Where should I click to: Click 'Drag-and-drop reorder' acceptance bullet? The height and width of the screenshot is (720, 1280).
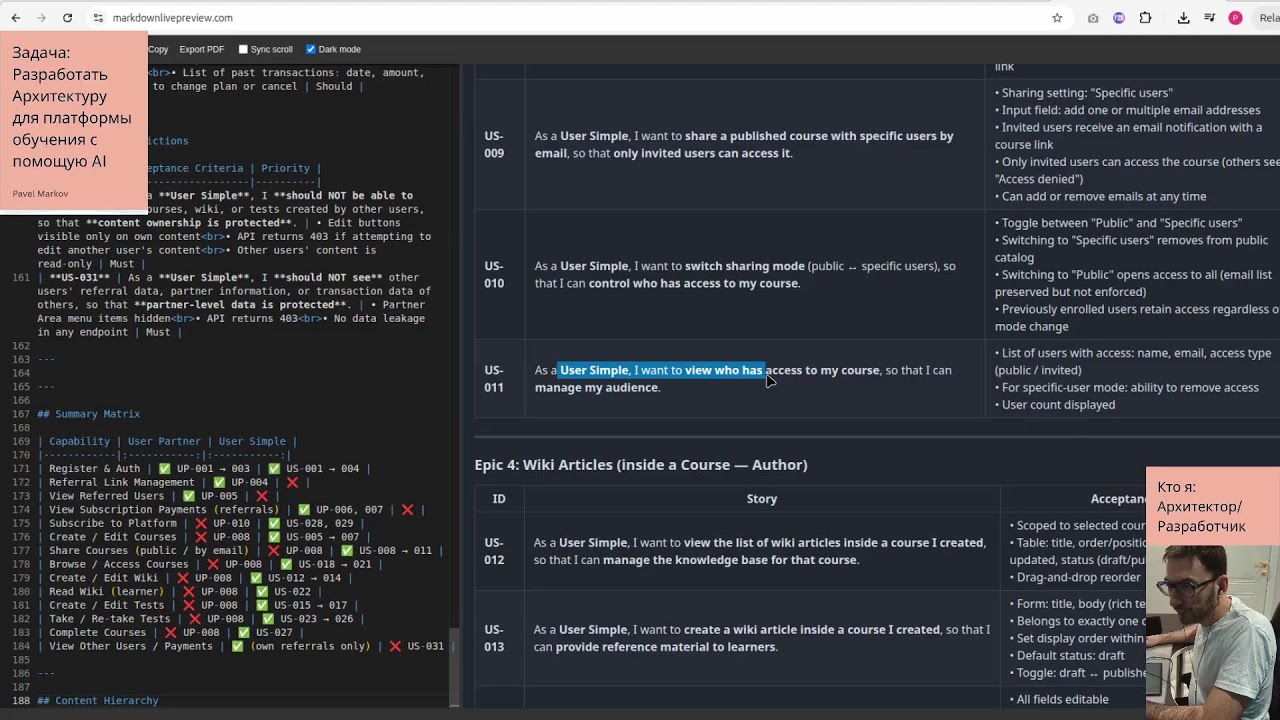click(1078, 577)
